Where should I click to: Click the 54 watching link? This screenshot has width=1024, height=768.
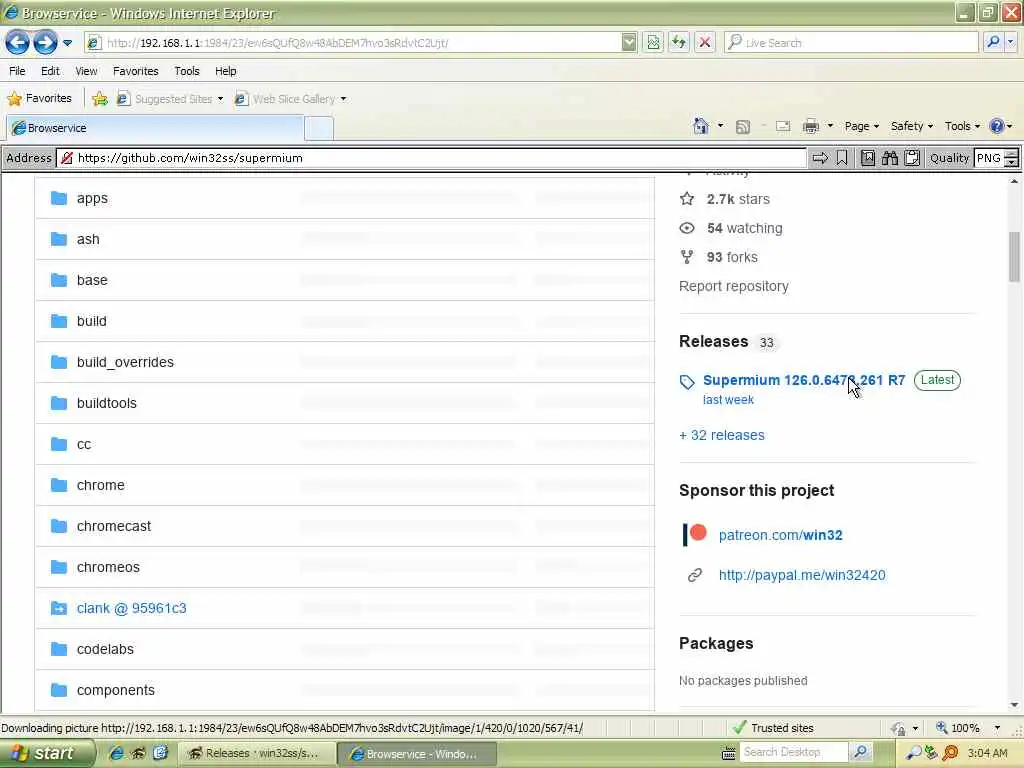click(x=744, y=229)
